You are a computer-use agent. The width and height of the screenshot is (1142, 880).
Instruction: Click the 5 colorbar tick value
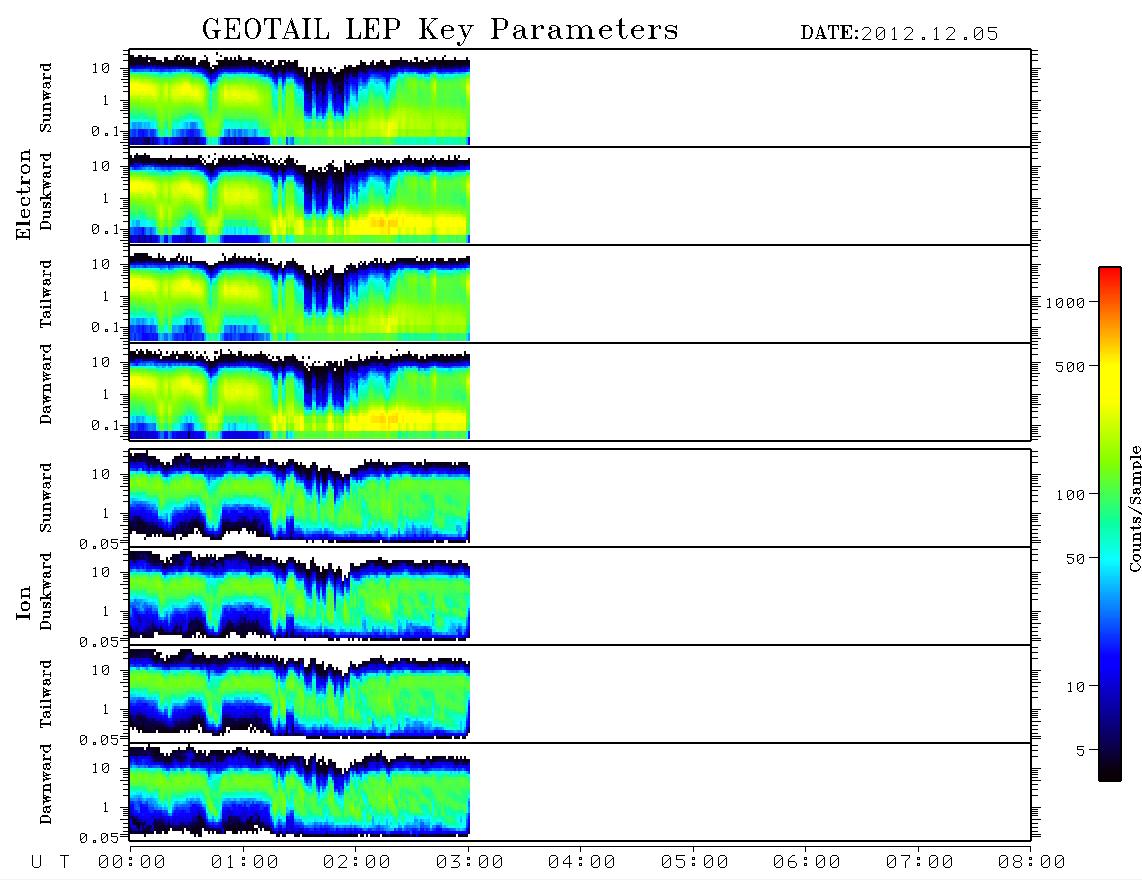pyautogui.click(x=1080, y=752)
